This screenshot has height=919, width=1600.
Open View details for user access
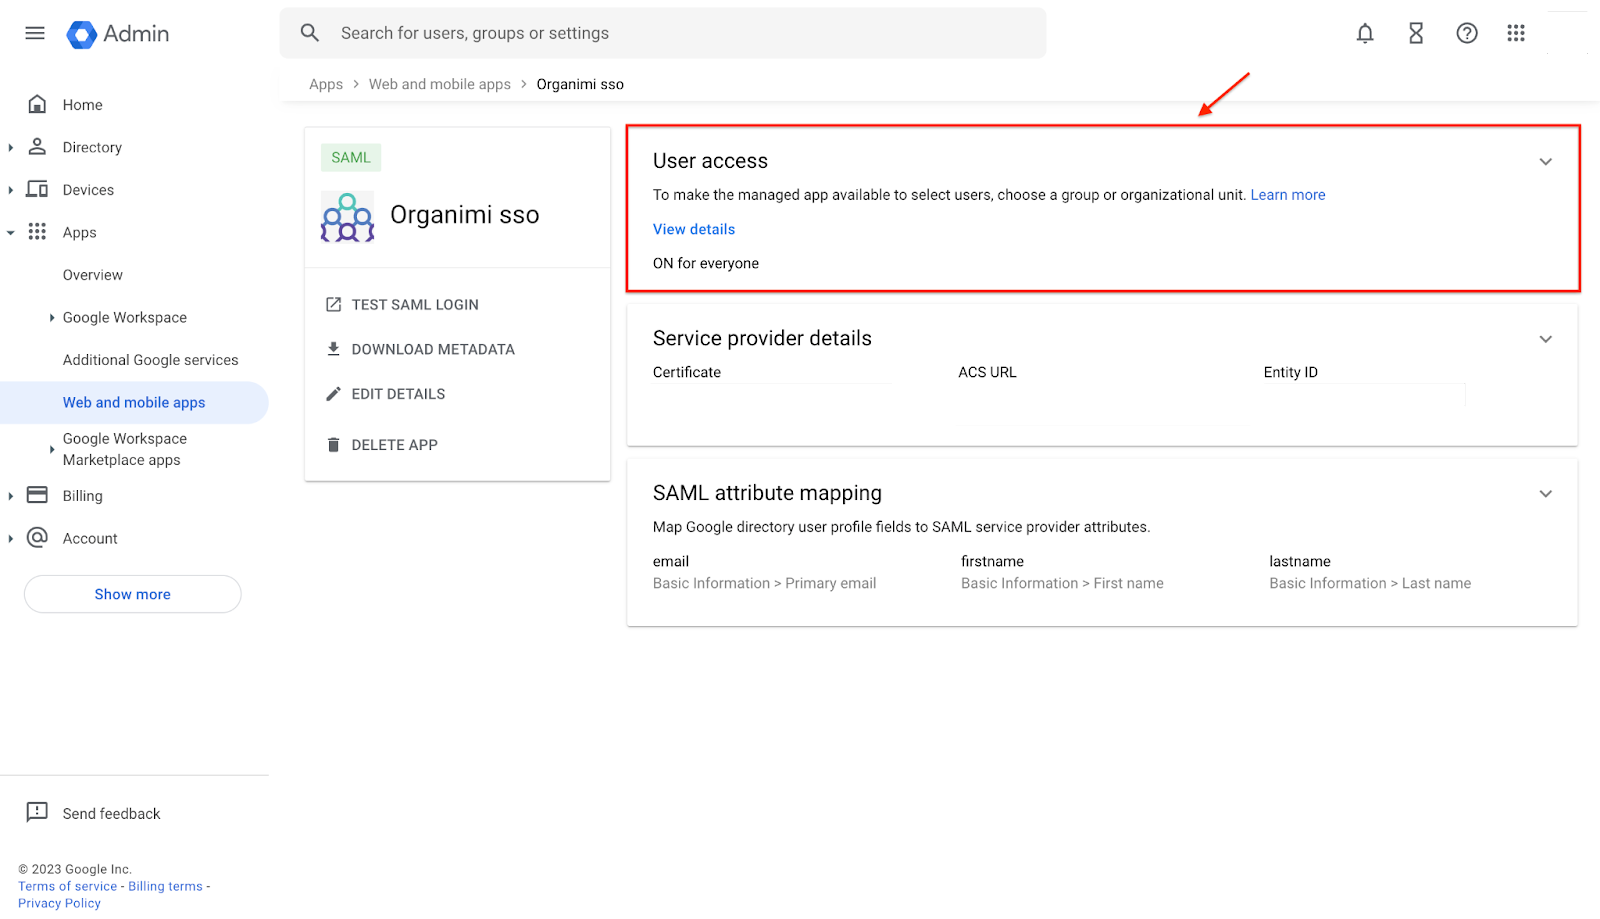693,229
